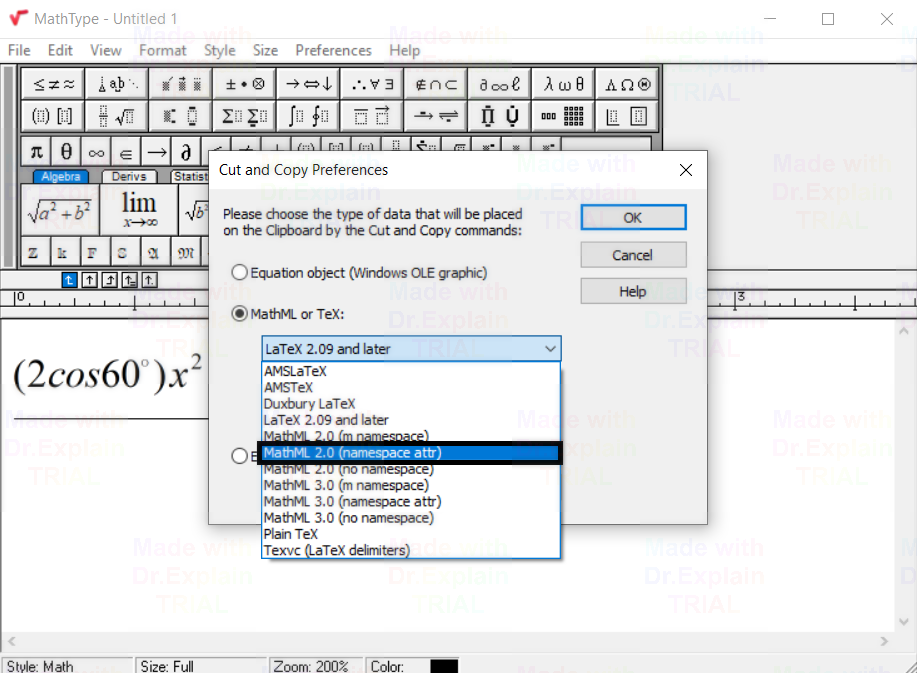The height and width of the screenshot is (673, 917).
Task: Choose AMSLaTeX from the translator list
Action: pos(411,371)
